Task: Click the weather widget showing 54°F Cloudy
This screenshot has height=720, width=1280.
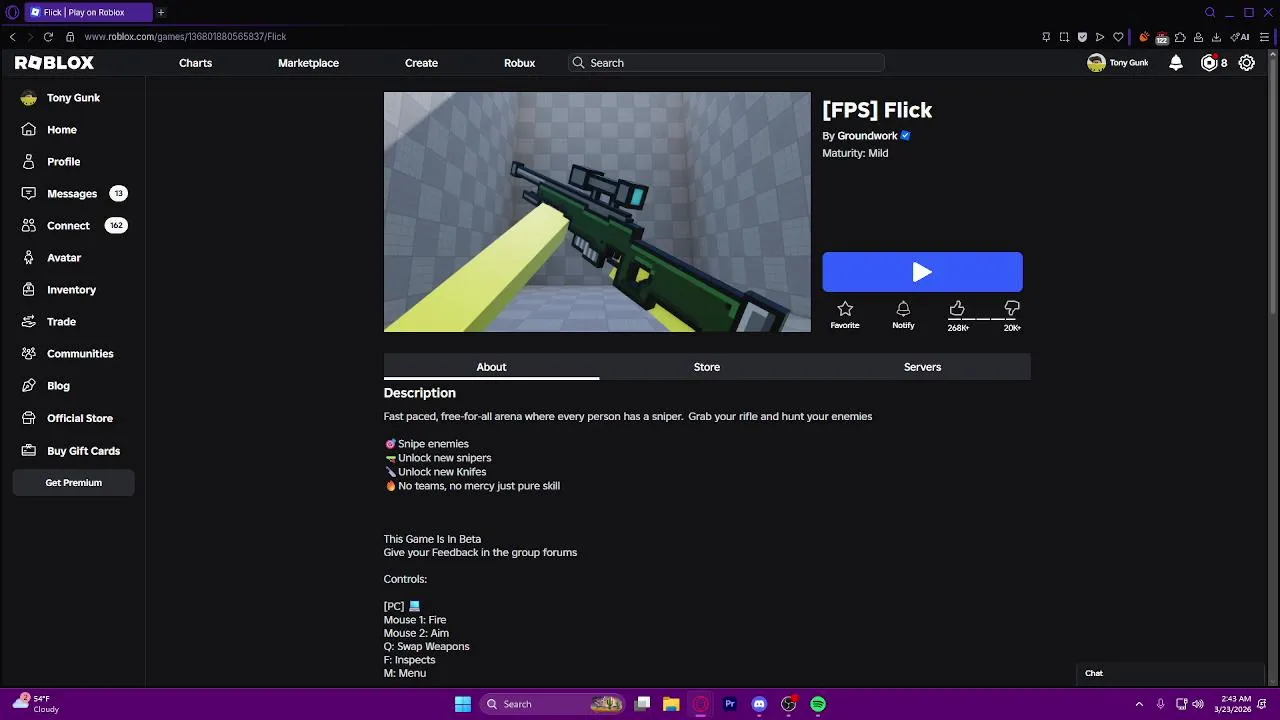Action: point(35,704)
